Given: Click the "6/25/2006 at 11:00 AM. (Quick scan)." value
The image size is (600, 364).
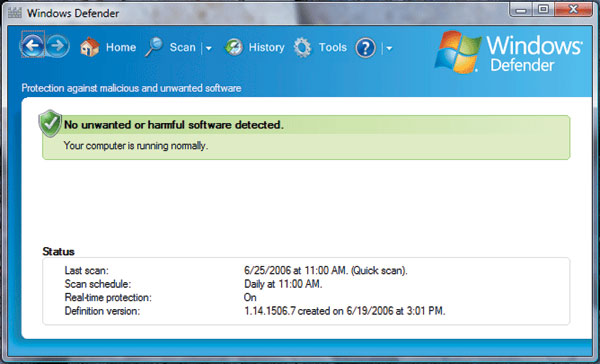Looking at the screenshot, I should (x=326, y=271).
